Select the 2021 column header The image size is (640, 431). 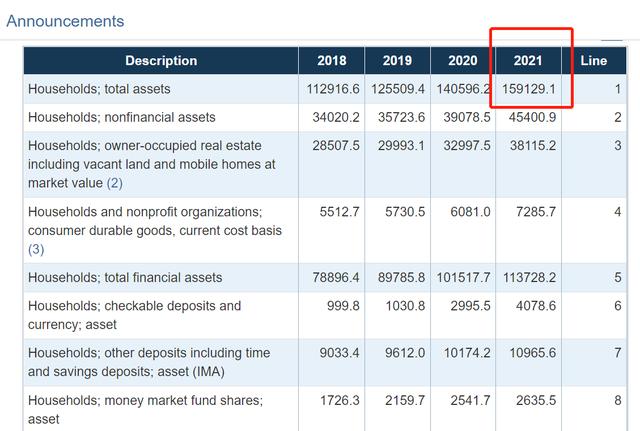[x=528, y=61]
